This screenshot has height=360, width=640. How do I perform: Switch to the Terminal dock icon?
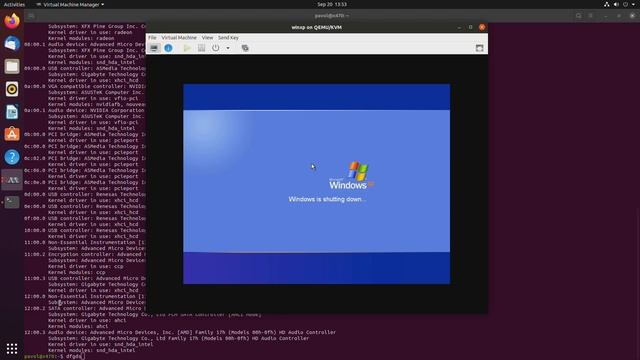pyautogui.click(x=12, y=202)
